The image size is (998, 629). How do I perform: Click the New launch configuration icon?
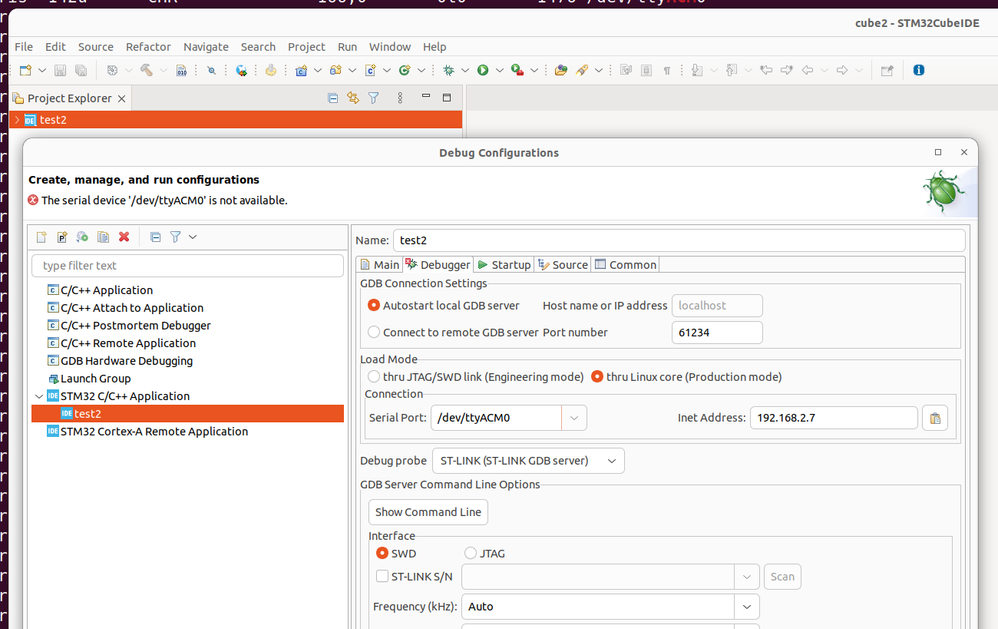(41, 237)
